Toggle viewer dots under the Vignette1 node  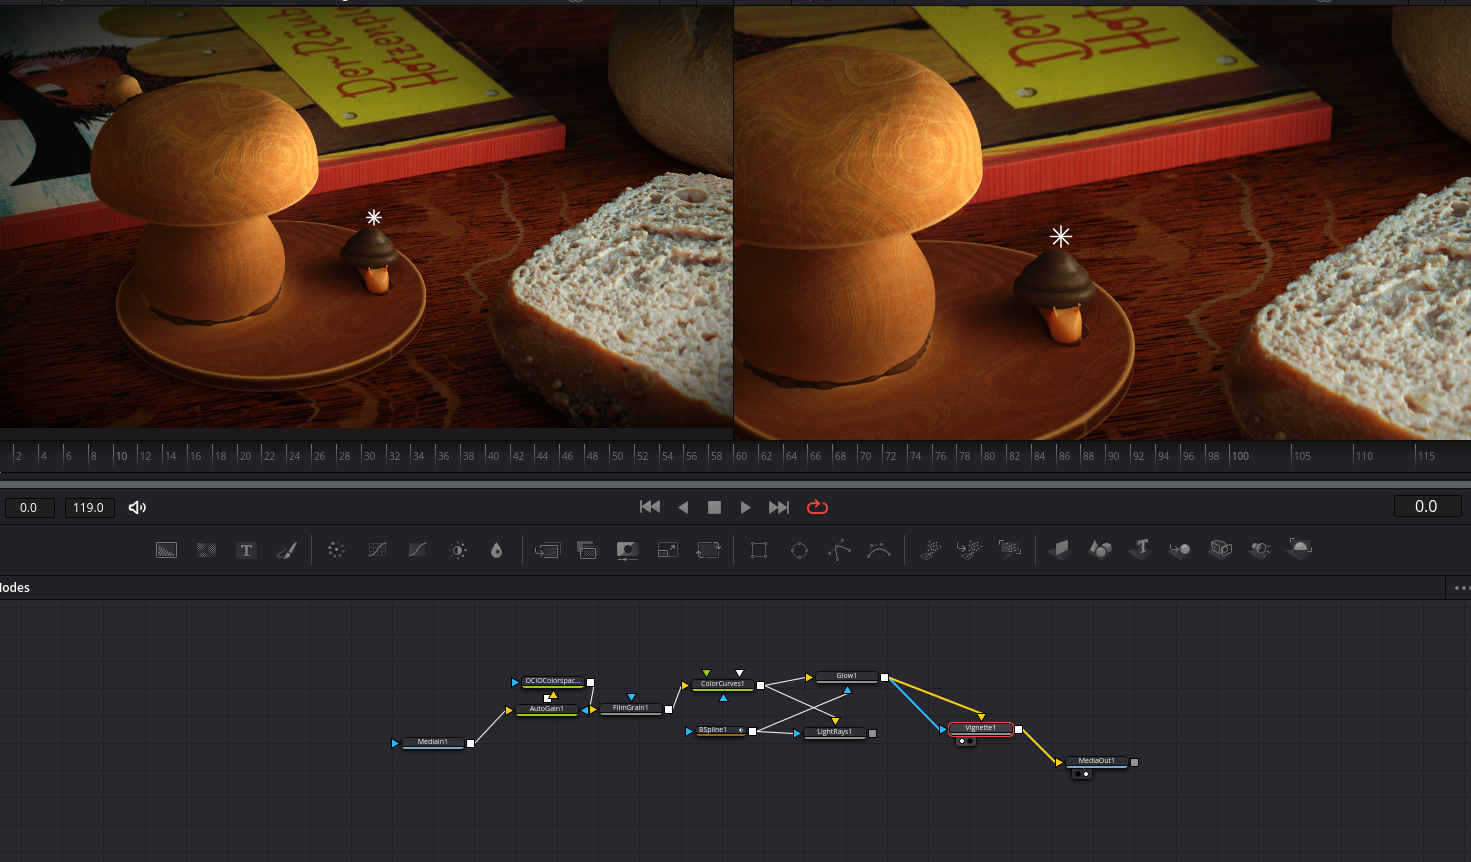coord(966,741)
